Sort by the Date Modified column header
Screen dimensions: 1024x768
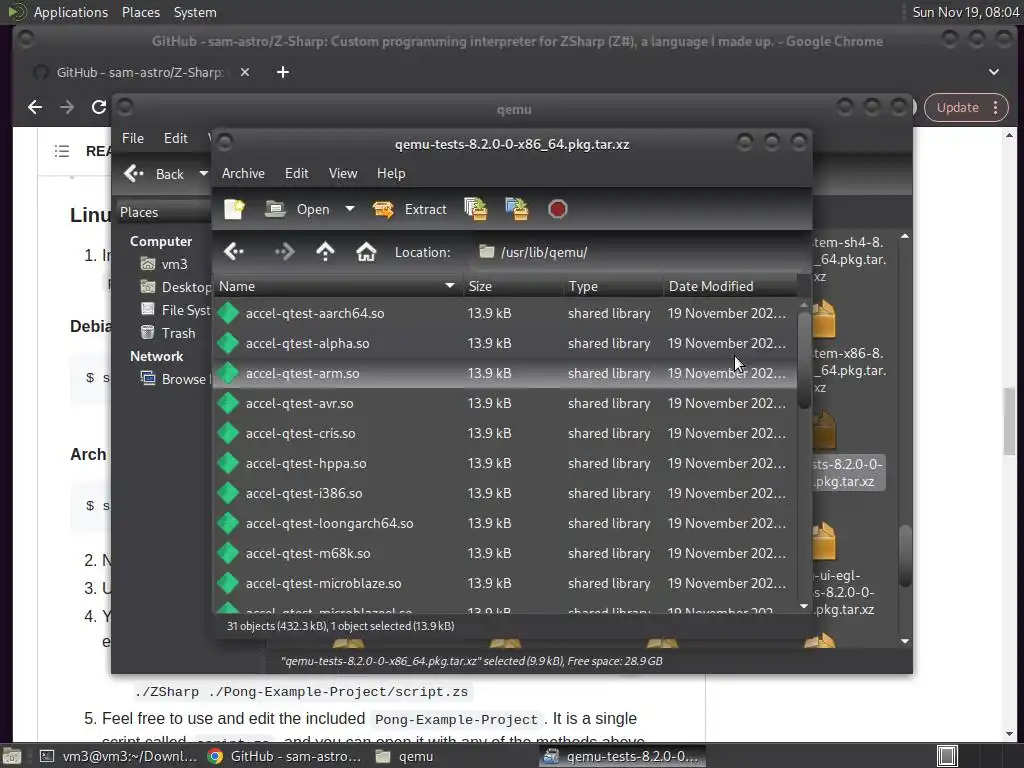coord(729,286)
